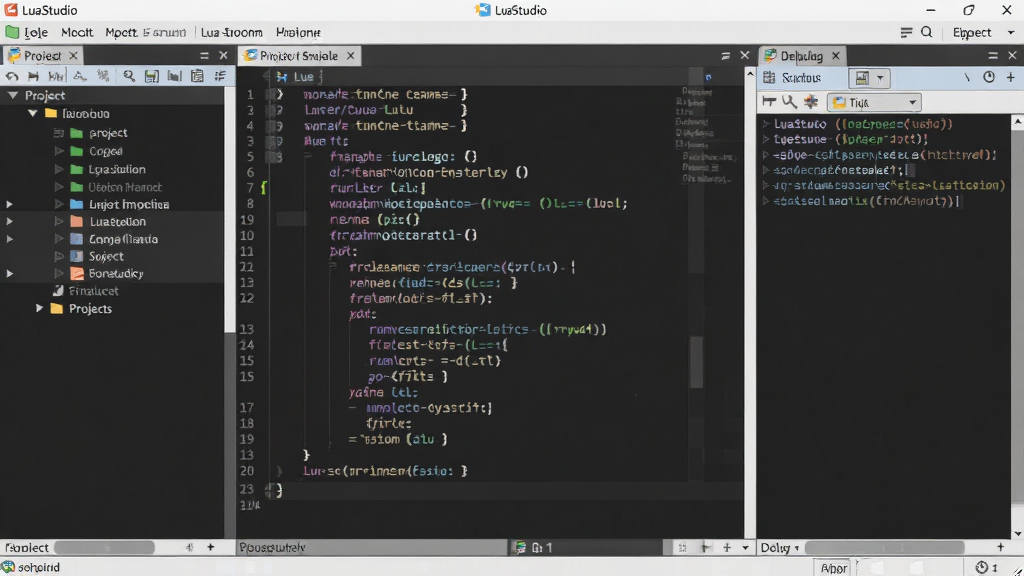Toggle the code fold marker at line 5
Image resolution: width=1024 pixels, height=576 pixels.
click(308, 157)
